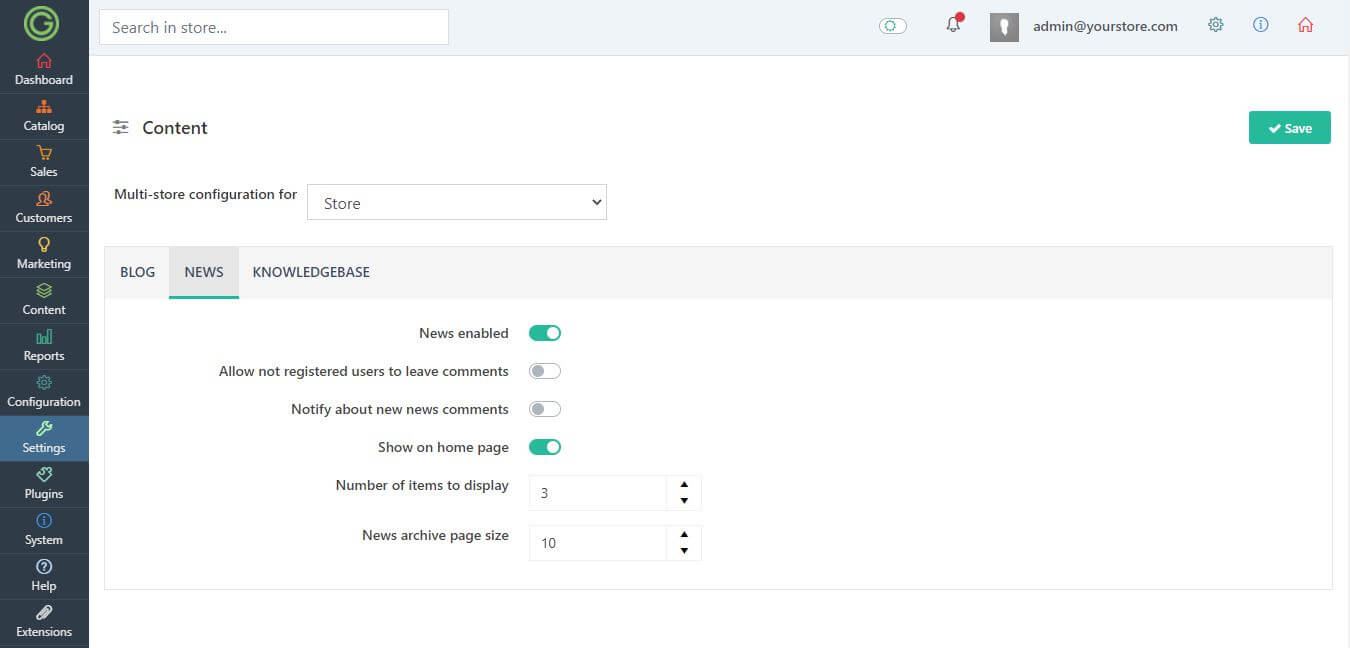Click the 'News enabled' label
The width and height of the screenshot is (1350, 648).
click(x=464, y=333)
